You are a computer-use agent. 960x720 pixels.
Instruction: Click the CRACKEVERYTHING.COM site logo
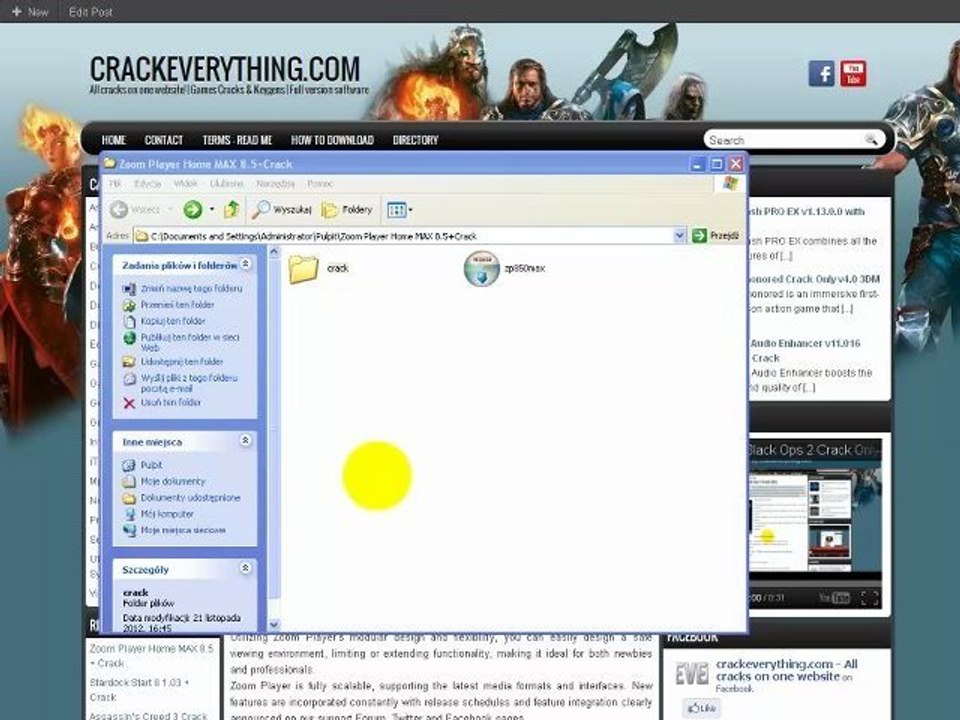(225, 69)
